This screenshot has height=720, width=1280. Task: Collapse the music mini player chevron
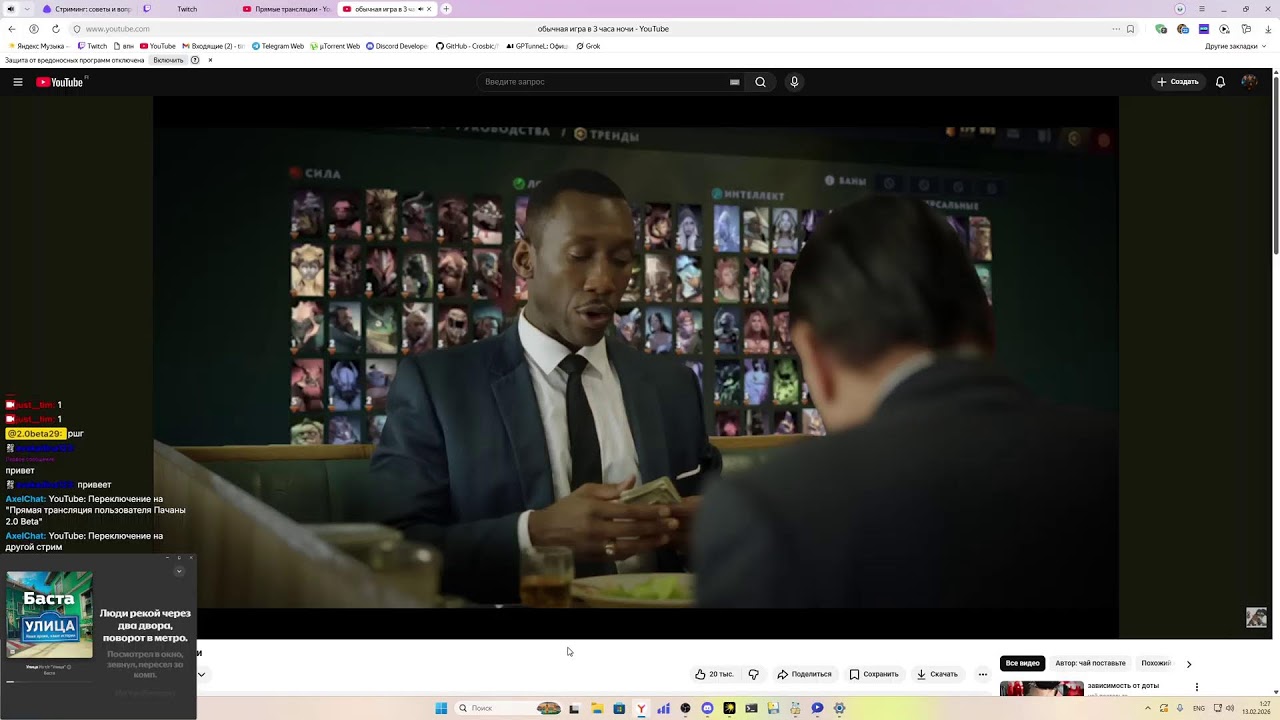(x=179, y=572)
